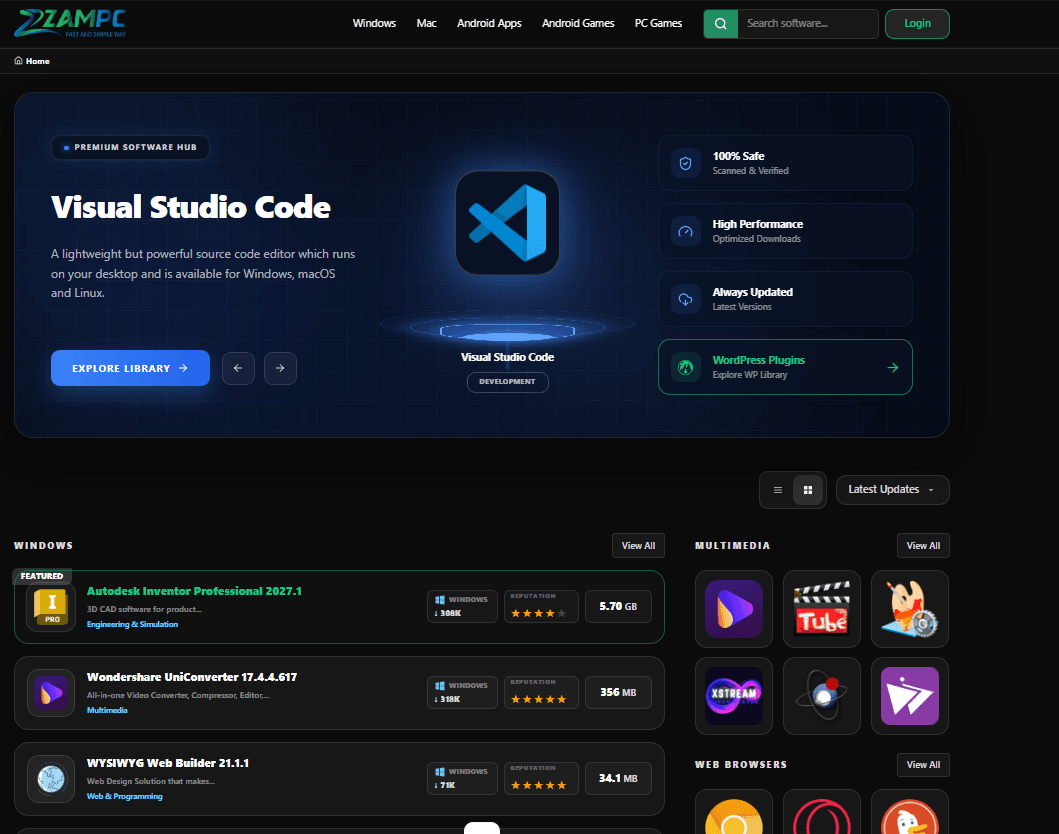The height and width of the screenshot is (834, 1059).
Task: Click the arrow on WordPress Plugins card
Action: click(893, 367)
